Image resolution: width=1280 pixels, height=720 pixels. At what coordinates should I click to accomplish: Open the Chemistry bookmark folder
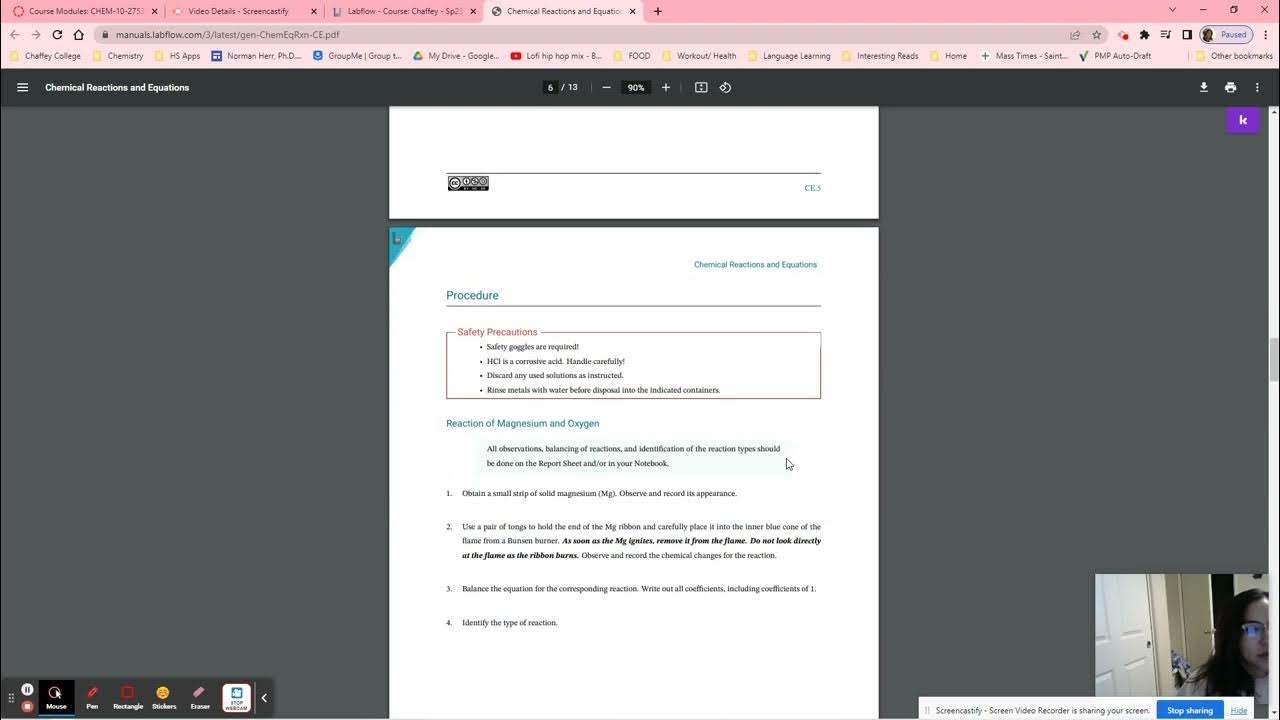pyautogui.click(x=118, y=56)
